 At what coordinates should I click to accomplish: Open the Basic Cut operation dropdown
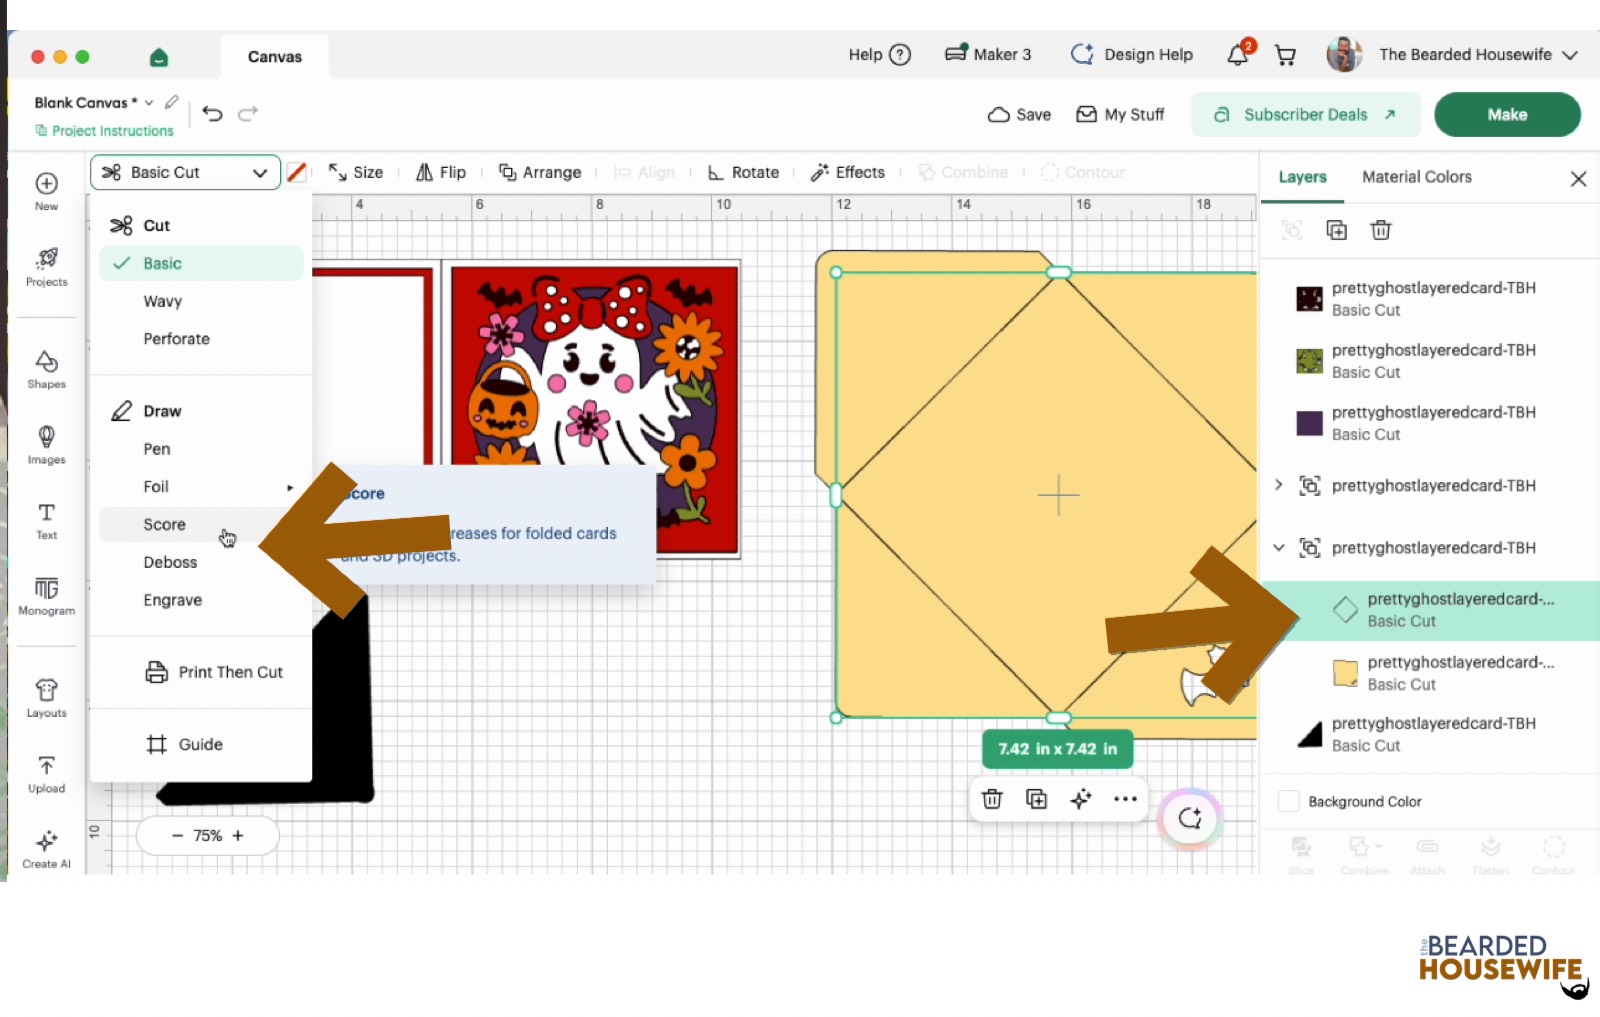tap(185, 172)
